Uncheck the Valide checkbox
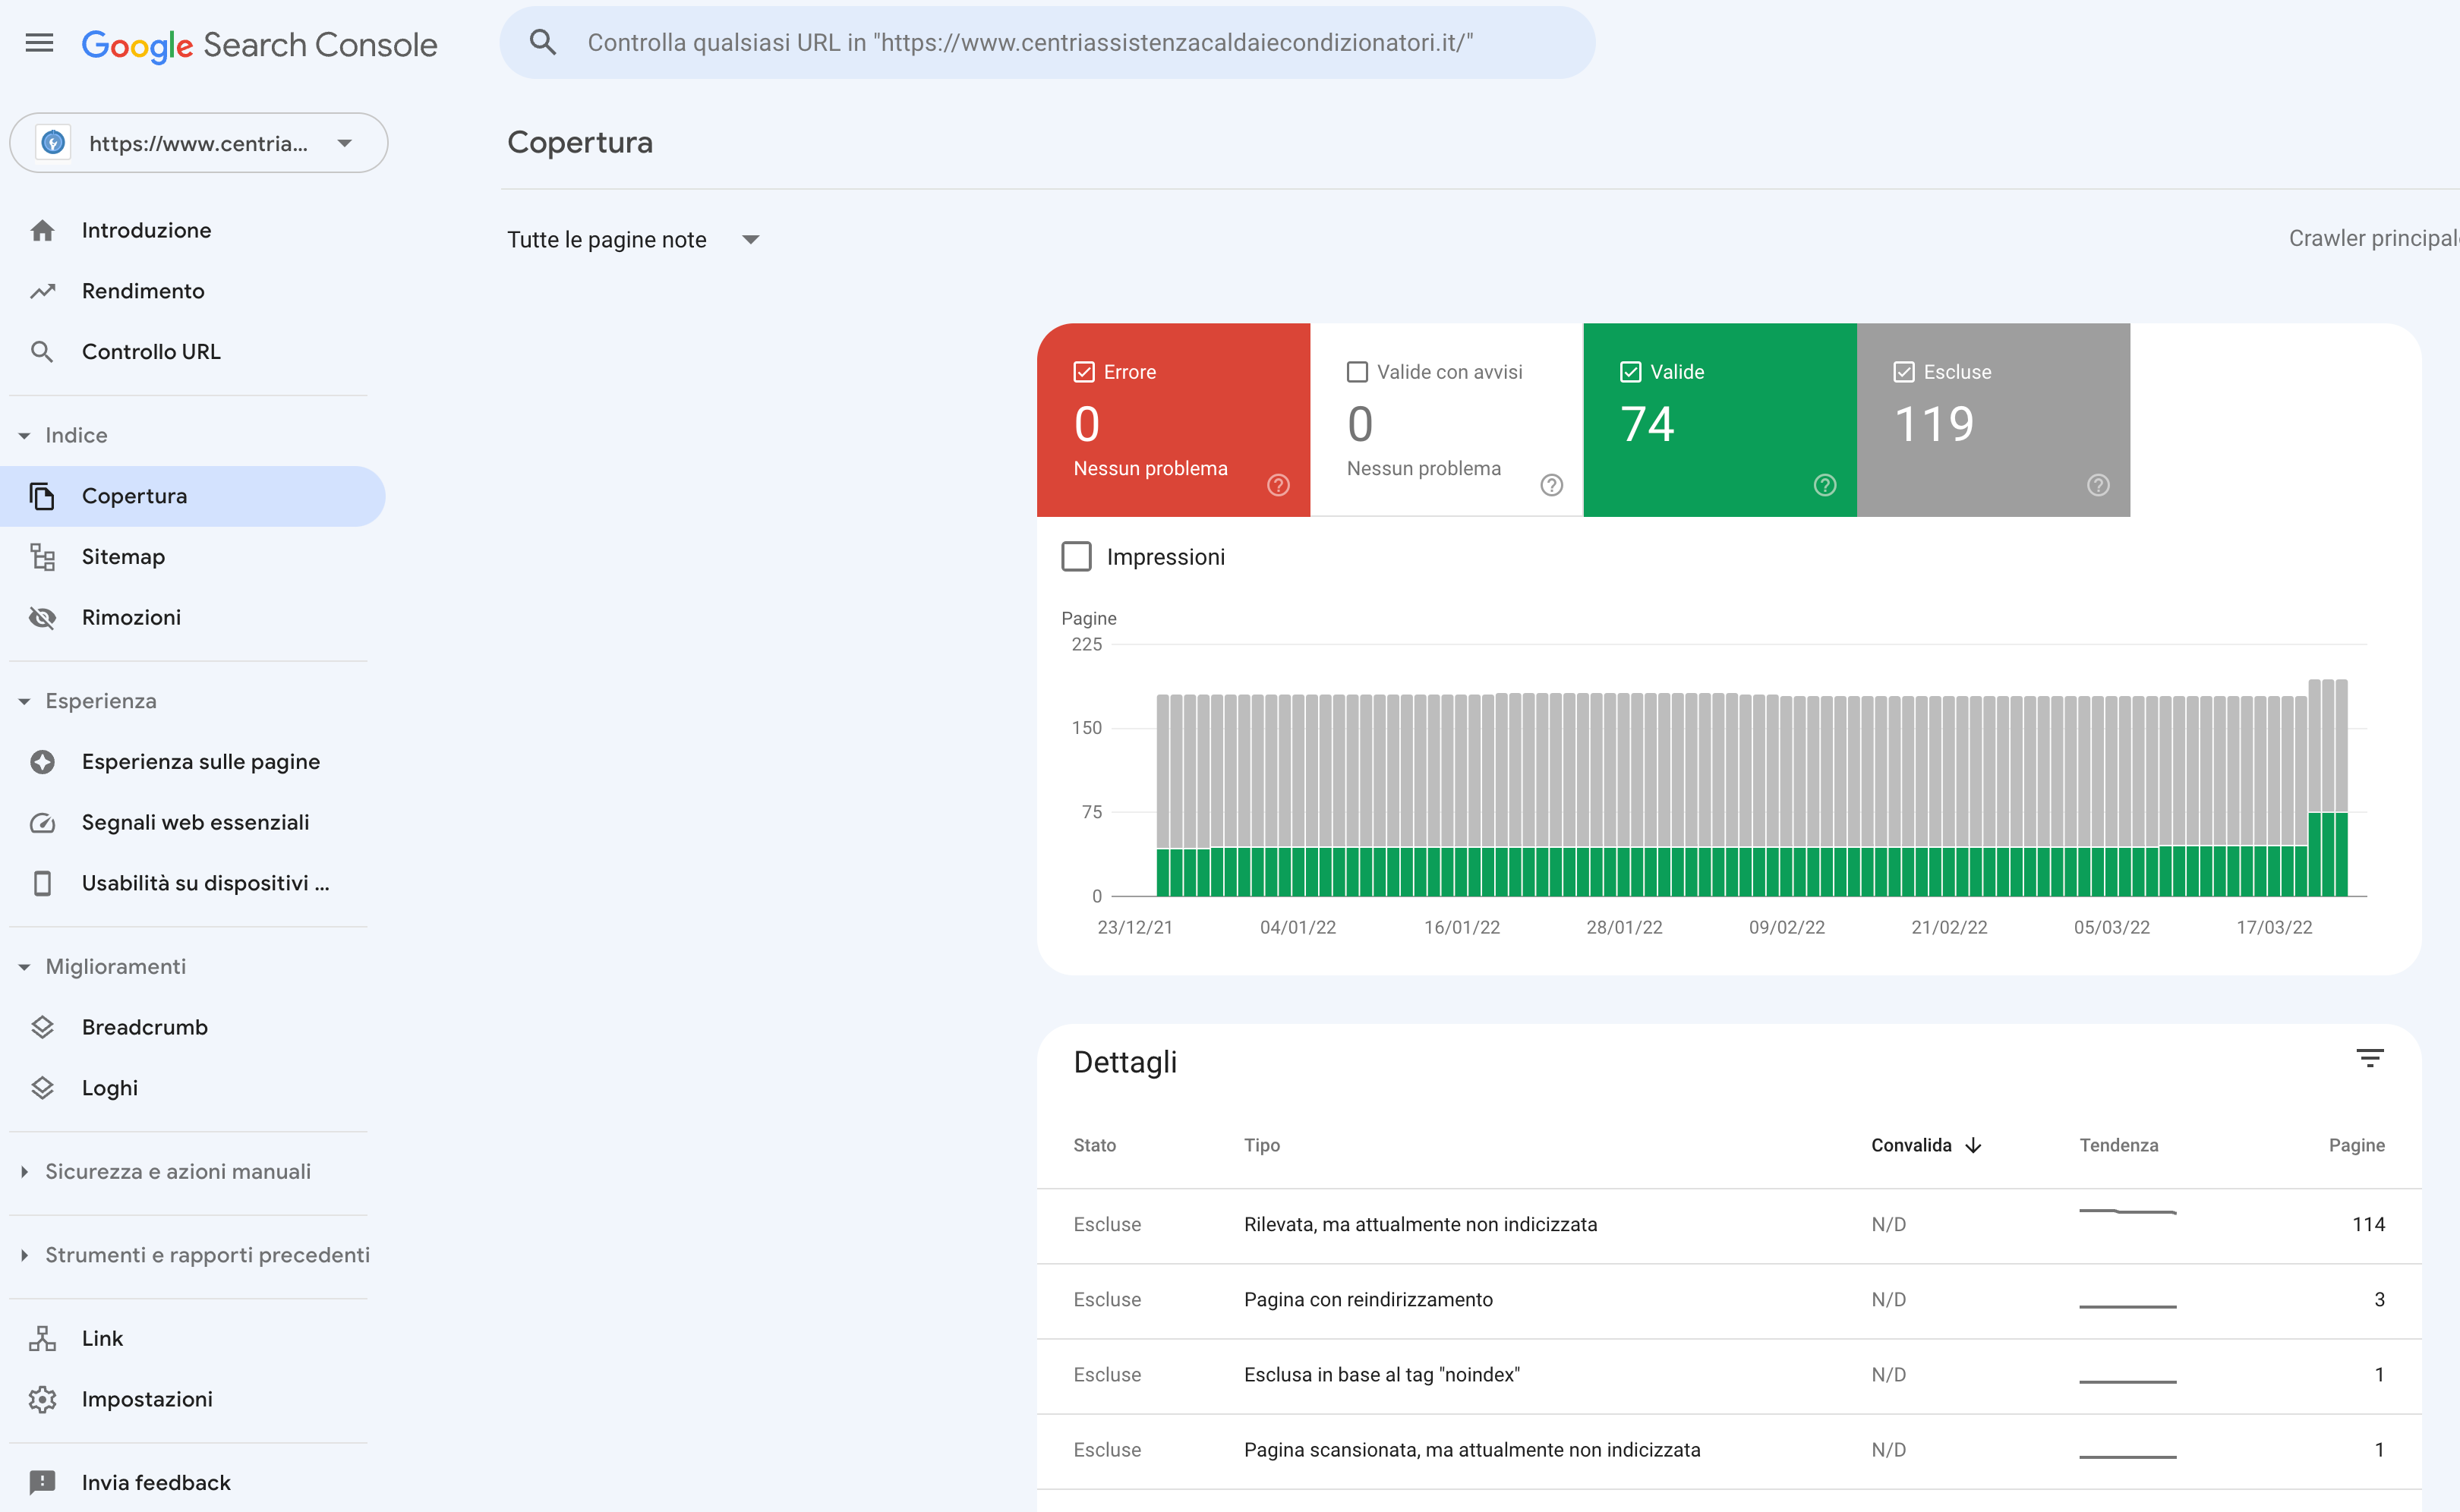This screenshot has height=1512, width=2460. tap(1630, 372)
